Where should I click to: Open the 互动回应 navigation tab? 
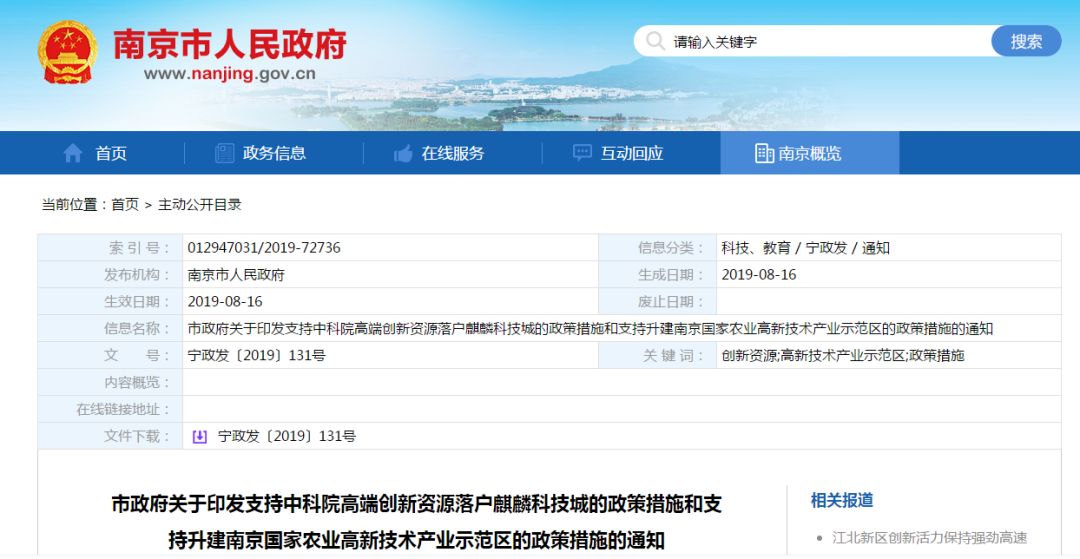(x=632, y=153)
